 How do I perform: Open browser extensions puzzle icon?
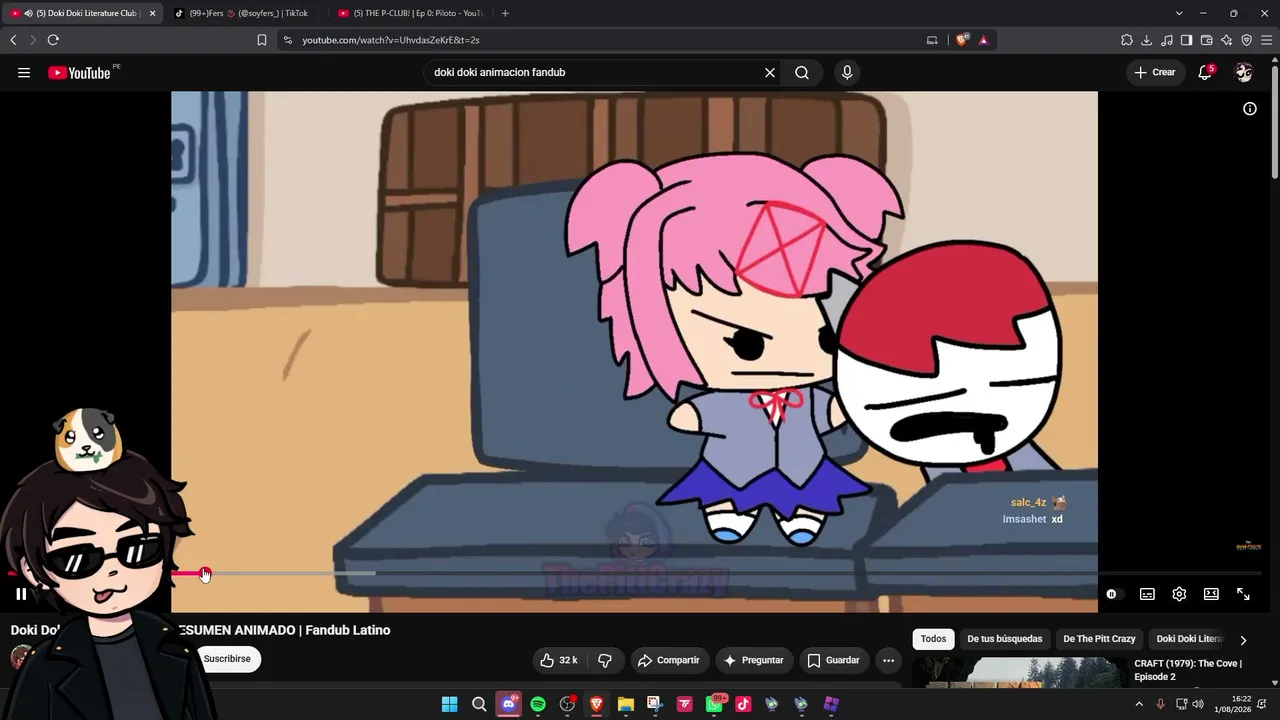pyautogui.click(x=1127, y=40)
